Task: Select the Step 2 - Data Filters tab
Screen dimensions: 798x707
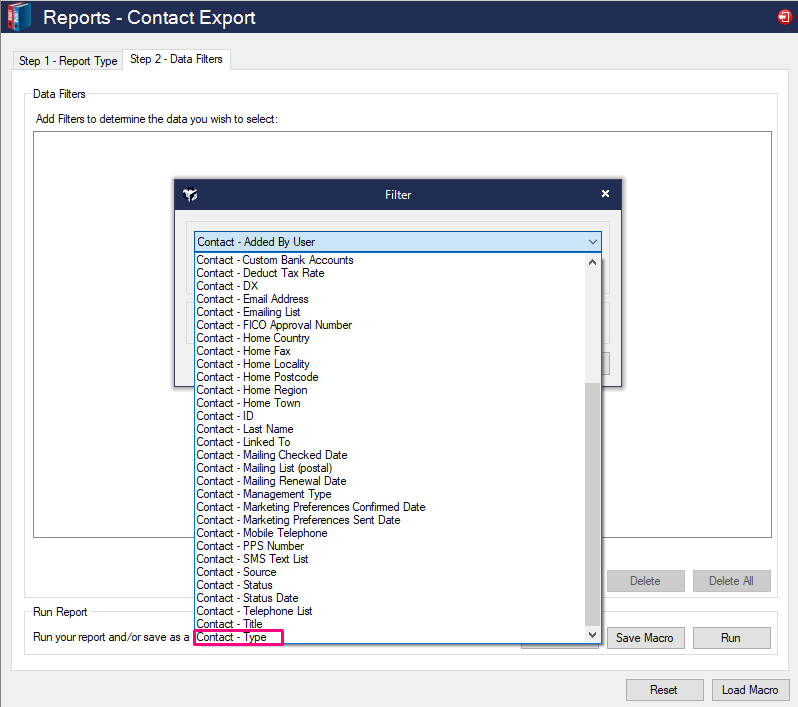Action: (x=177, y=59)
